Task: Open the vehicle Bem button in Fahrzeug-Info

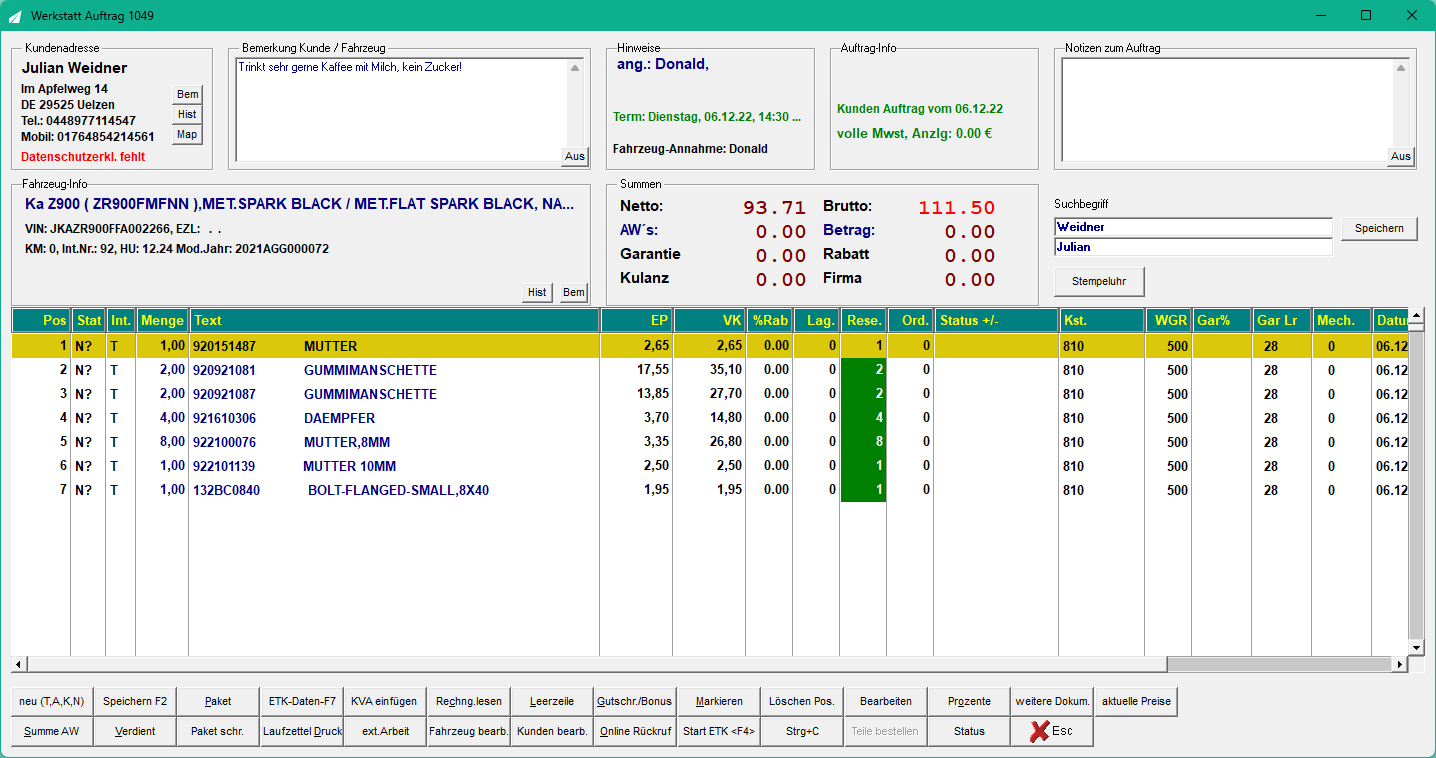Action: click(x=573, y=292)
